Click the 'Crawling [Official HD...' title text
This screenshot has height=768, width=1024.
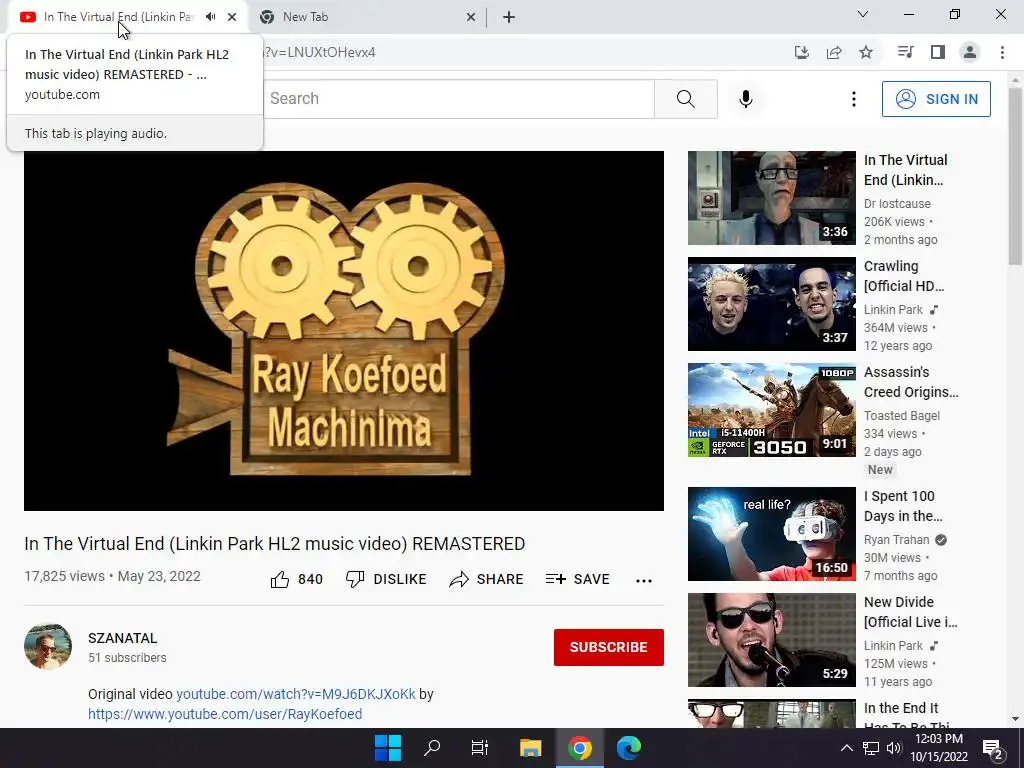click(x=904, y=276)
